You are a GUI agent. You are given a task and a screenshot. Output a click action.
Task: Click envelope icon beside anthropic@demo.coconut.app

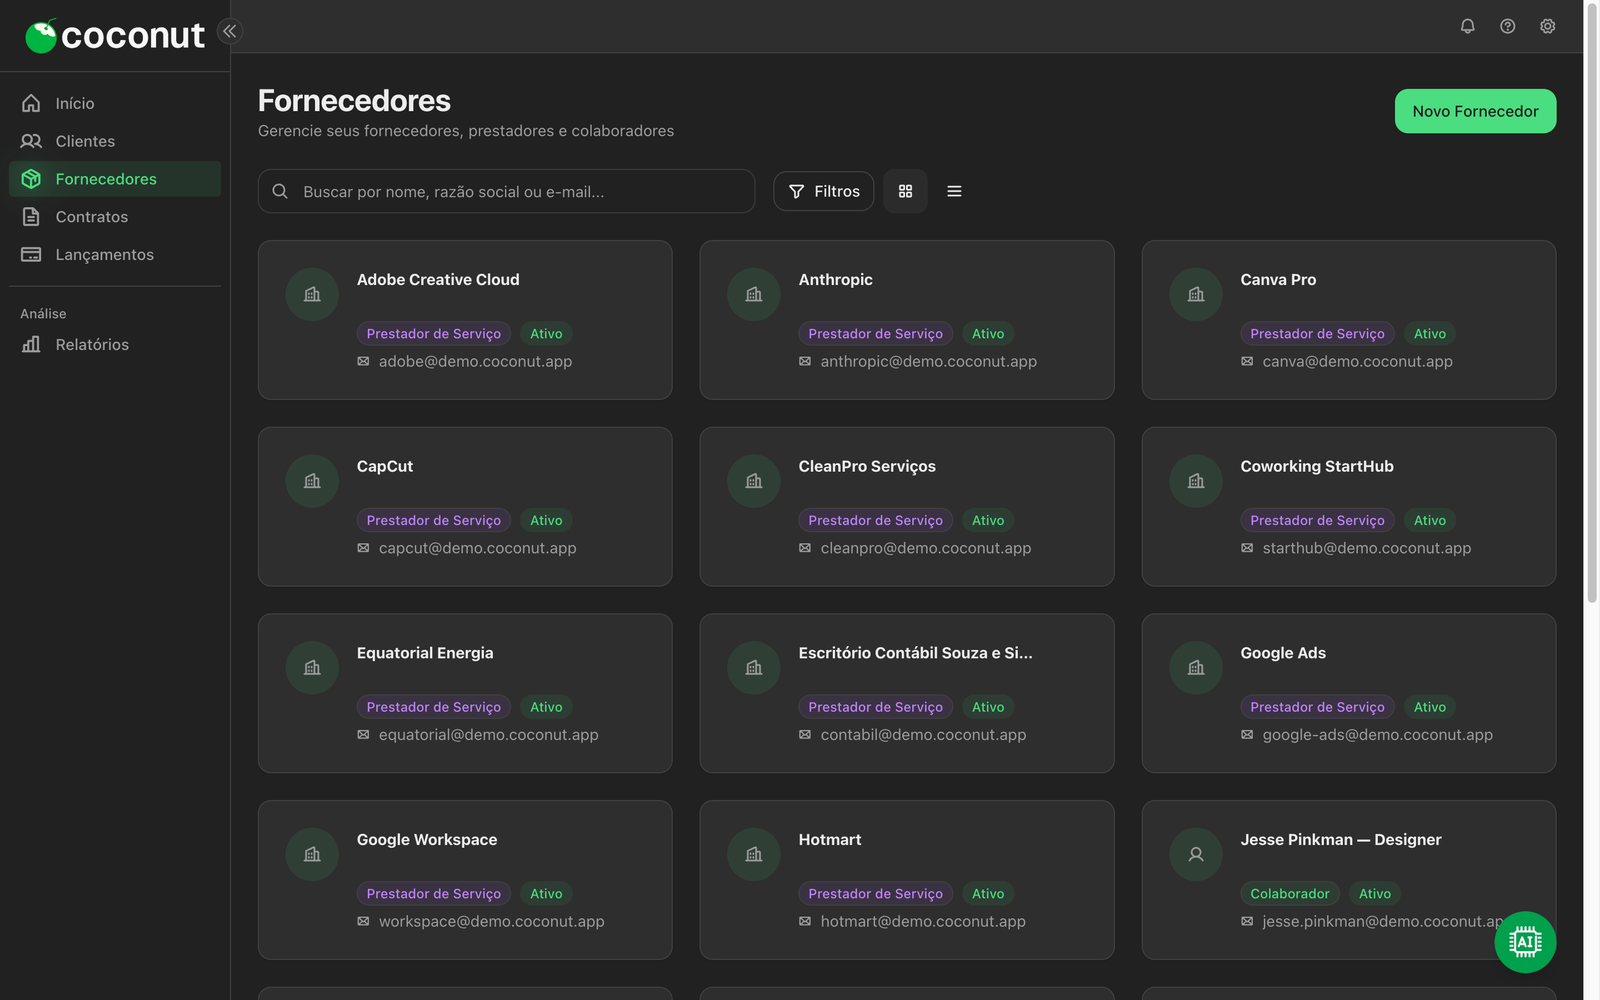pyautogui.click(x=805, y=362)
